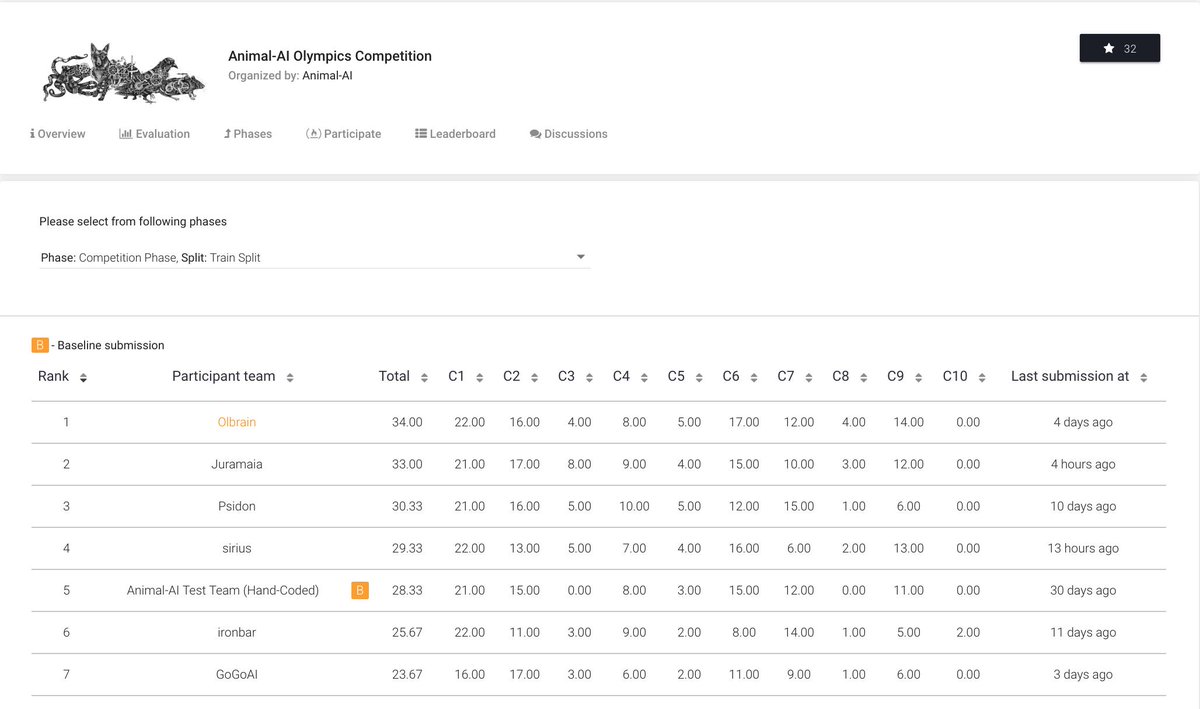
Task: Click Animal-AI Test Team (Hand-Coded) name
Action: click(223, 591)
